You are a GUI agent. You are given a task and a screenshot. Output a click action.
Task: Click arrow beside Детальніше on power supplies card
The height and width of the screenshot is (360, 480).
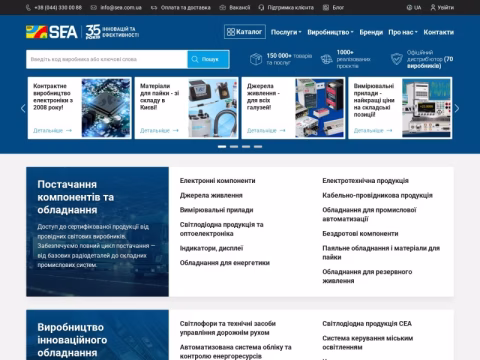point(283,131)
